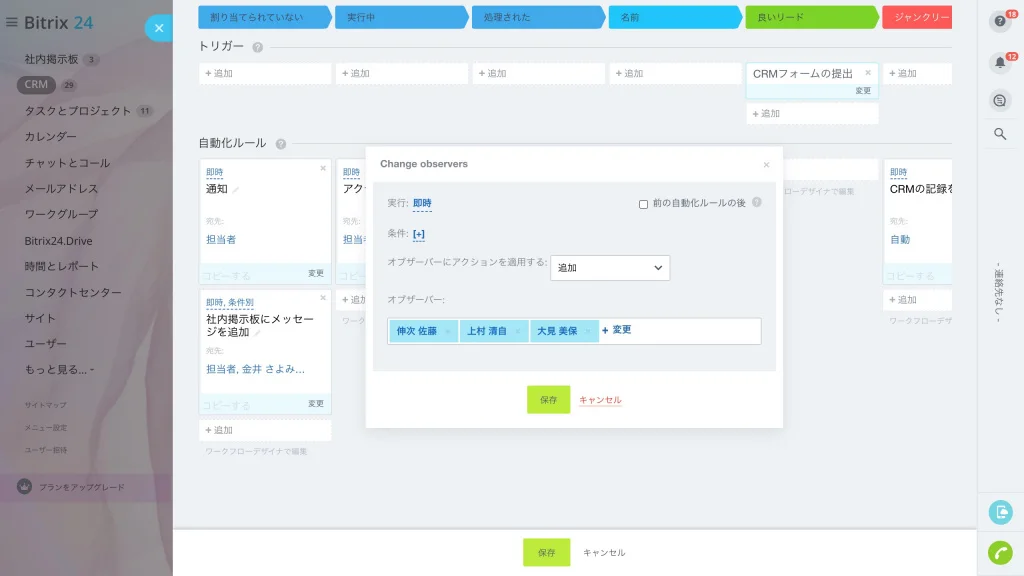Open notifications bell icon

click(x=1000, y=63)
